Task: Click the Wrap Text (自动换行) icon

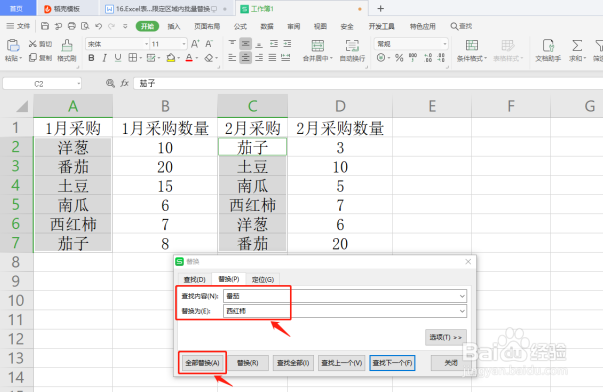Action: coord(352,45)
